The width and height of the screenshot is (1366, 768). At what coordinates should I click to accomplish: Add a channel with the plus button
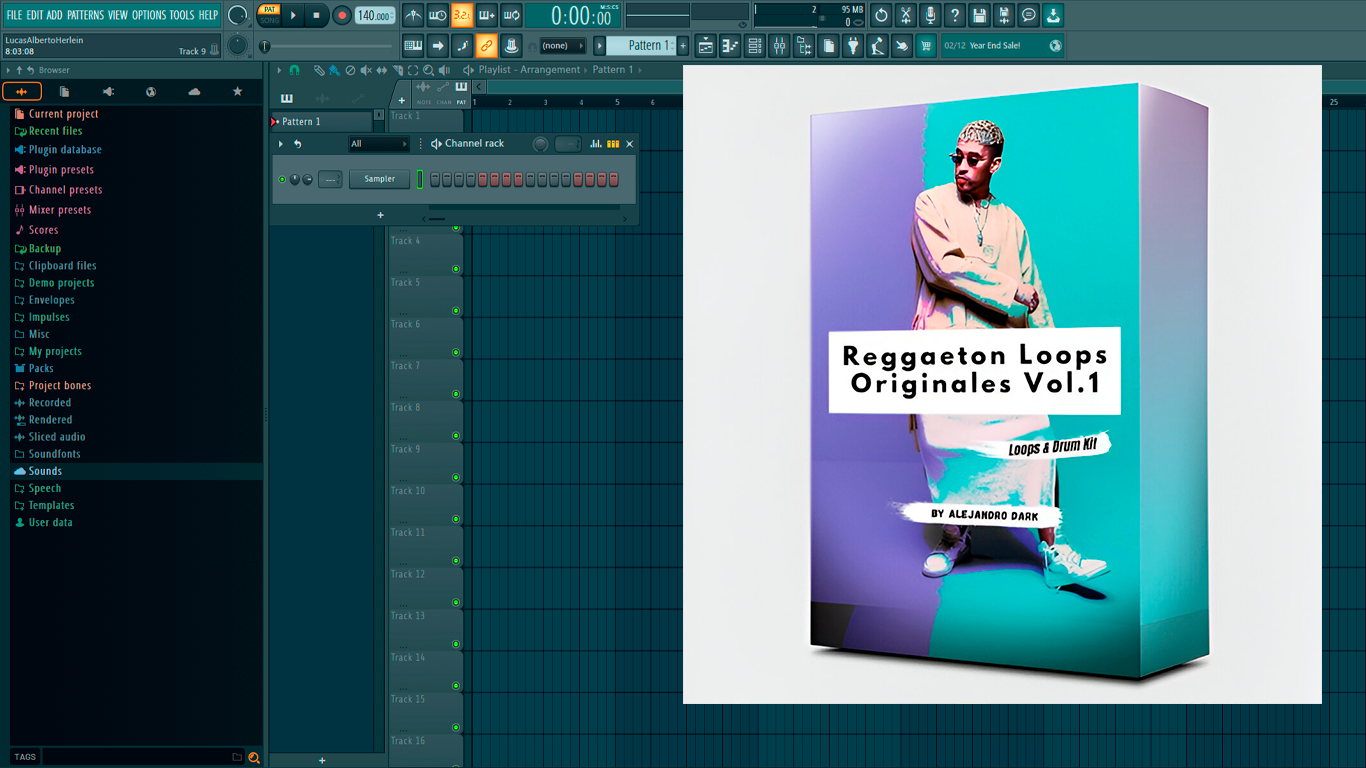pyautogui.click(x=380, y=215)
